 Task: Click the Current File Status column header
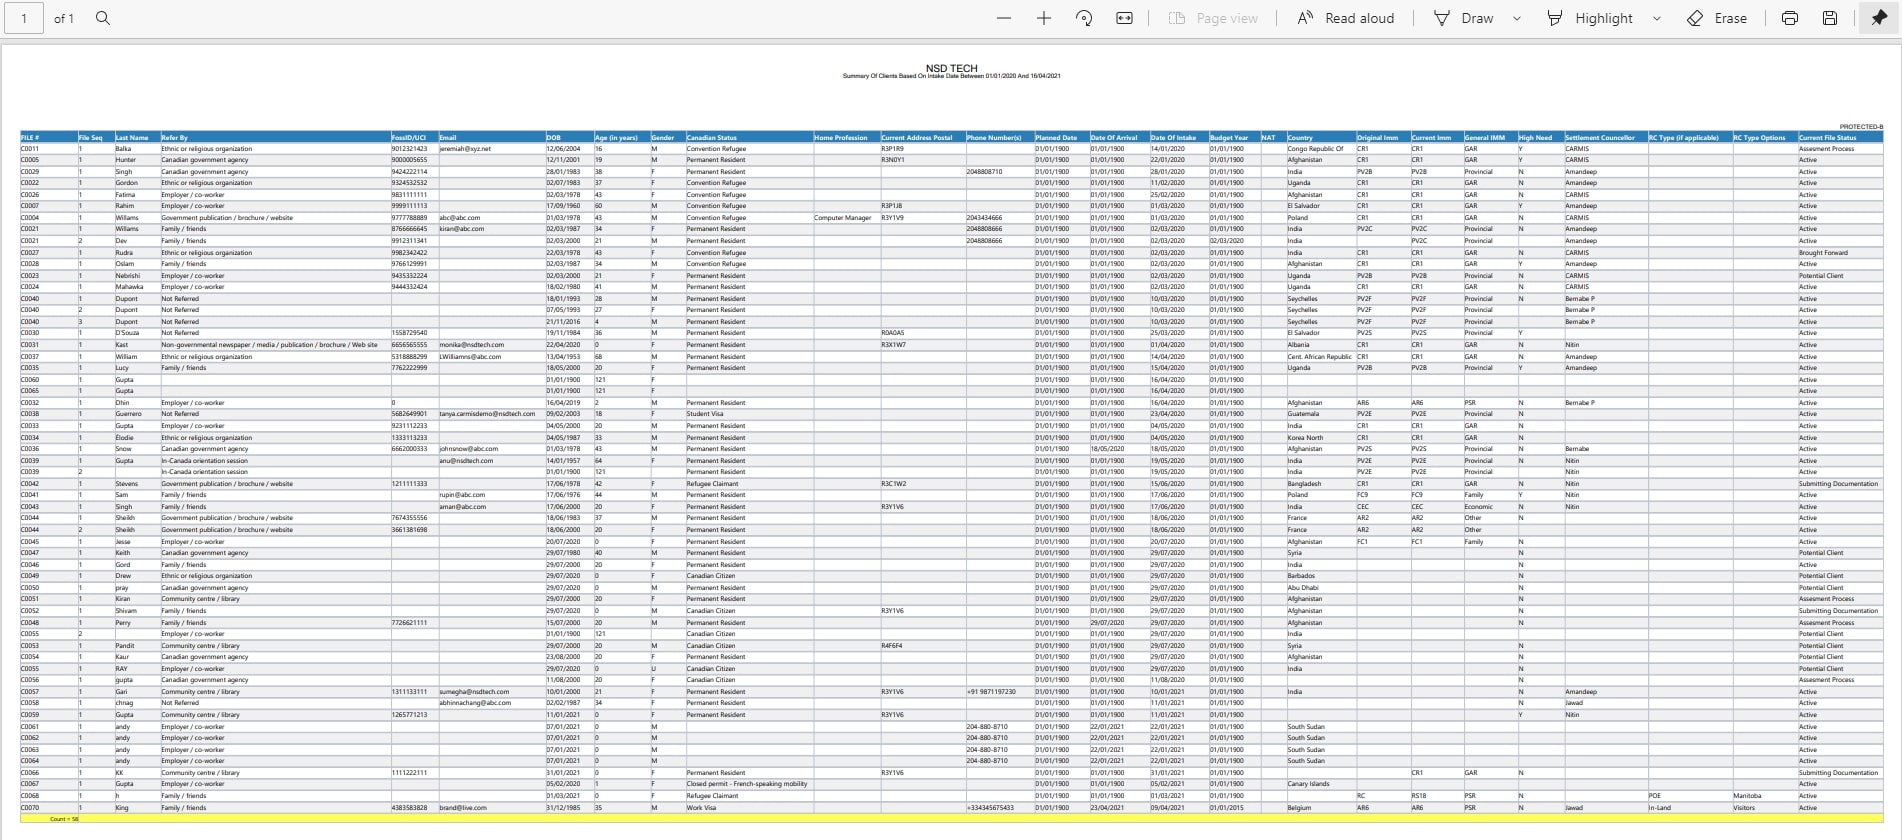click(x=1827, y=138)
